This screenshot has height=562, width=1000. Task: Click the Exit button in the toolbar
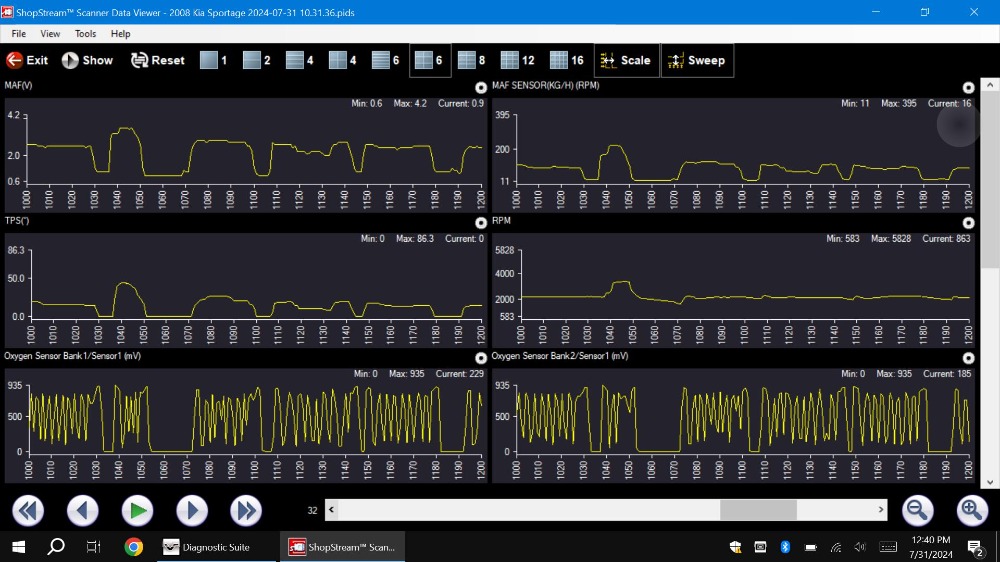click(x=27, y=60)
